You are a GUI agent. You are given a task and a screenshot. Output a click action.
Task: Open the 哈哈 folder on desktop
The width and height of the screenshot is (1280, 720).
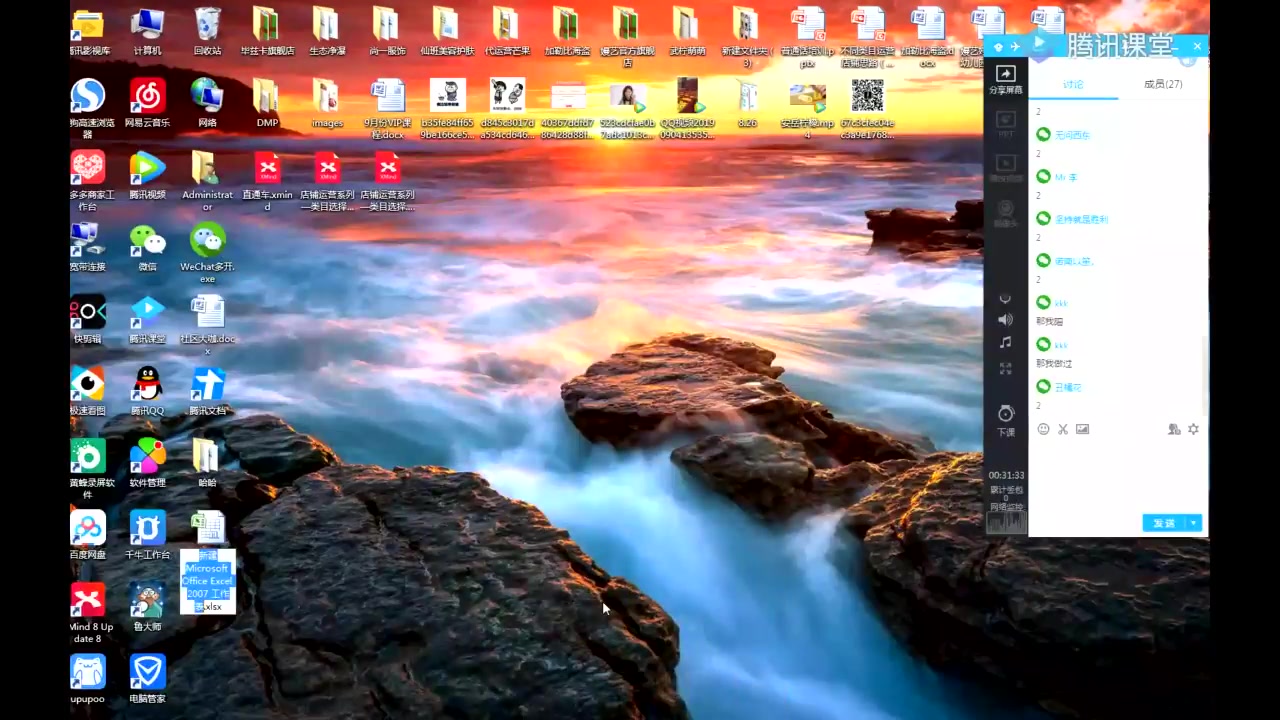point(207,463)
